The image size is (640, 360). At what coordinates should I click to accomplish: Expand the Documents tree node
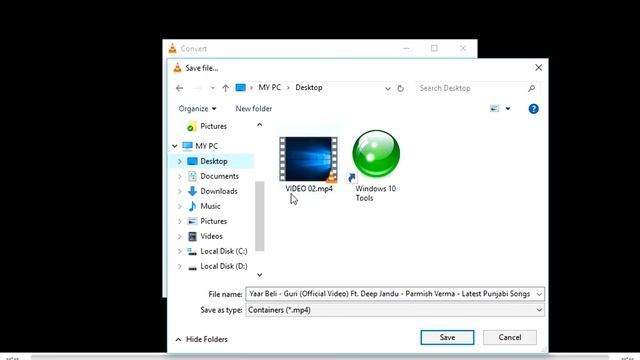(x=180, y=176)
